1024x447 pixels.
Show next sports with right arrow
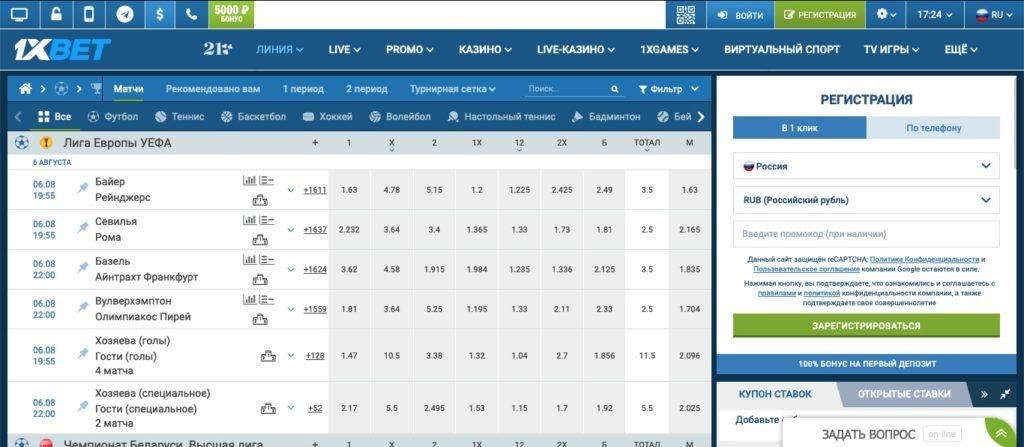[701, 117]
